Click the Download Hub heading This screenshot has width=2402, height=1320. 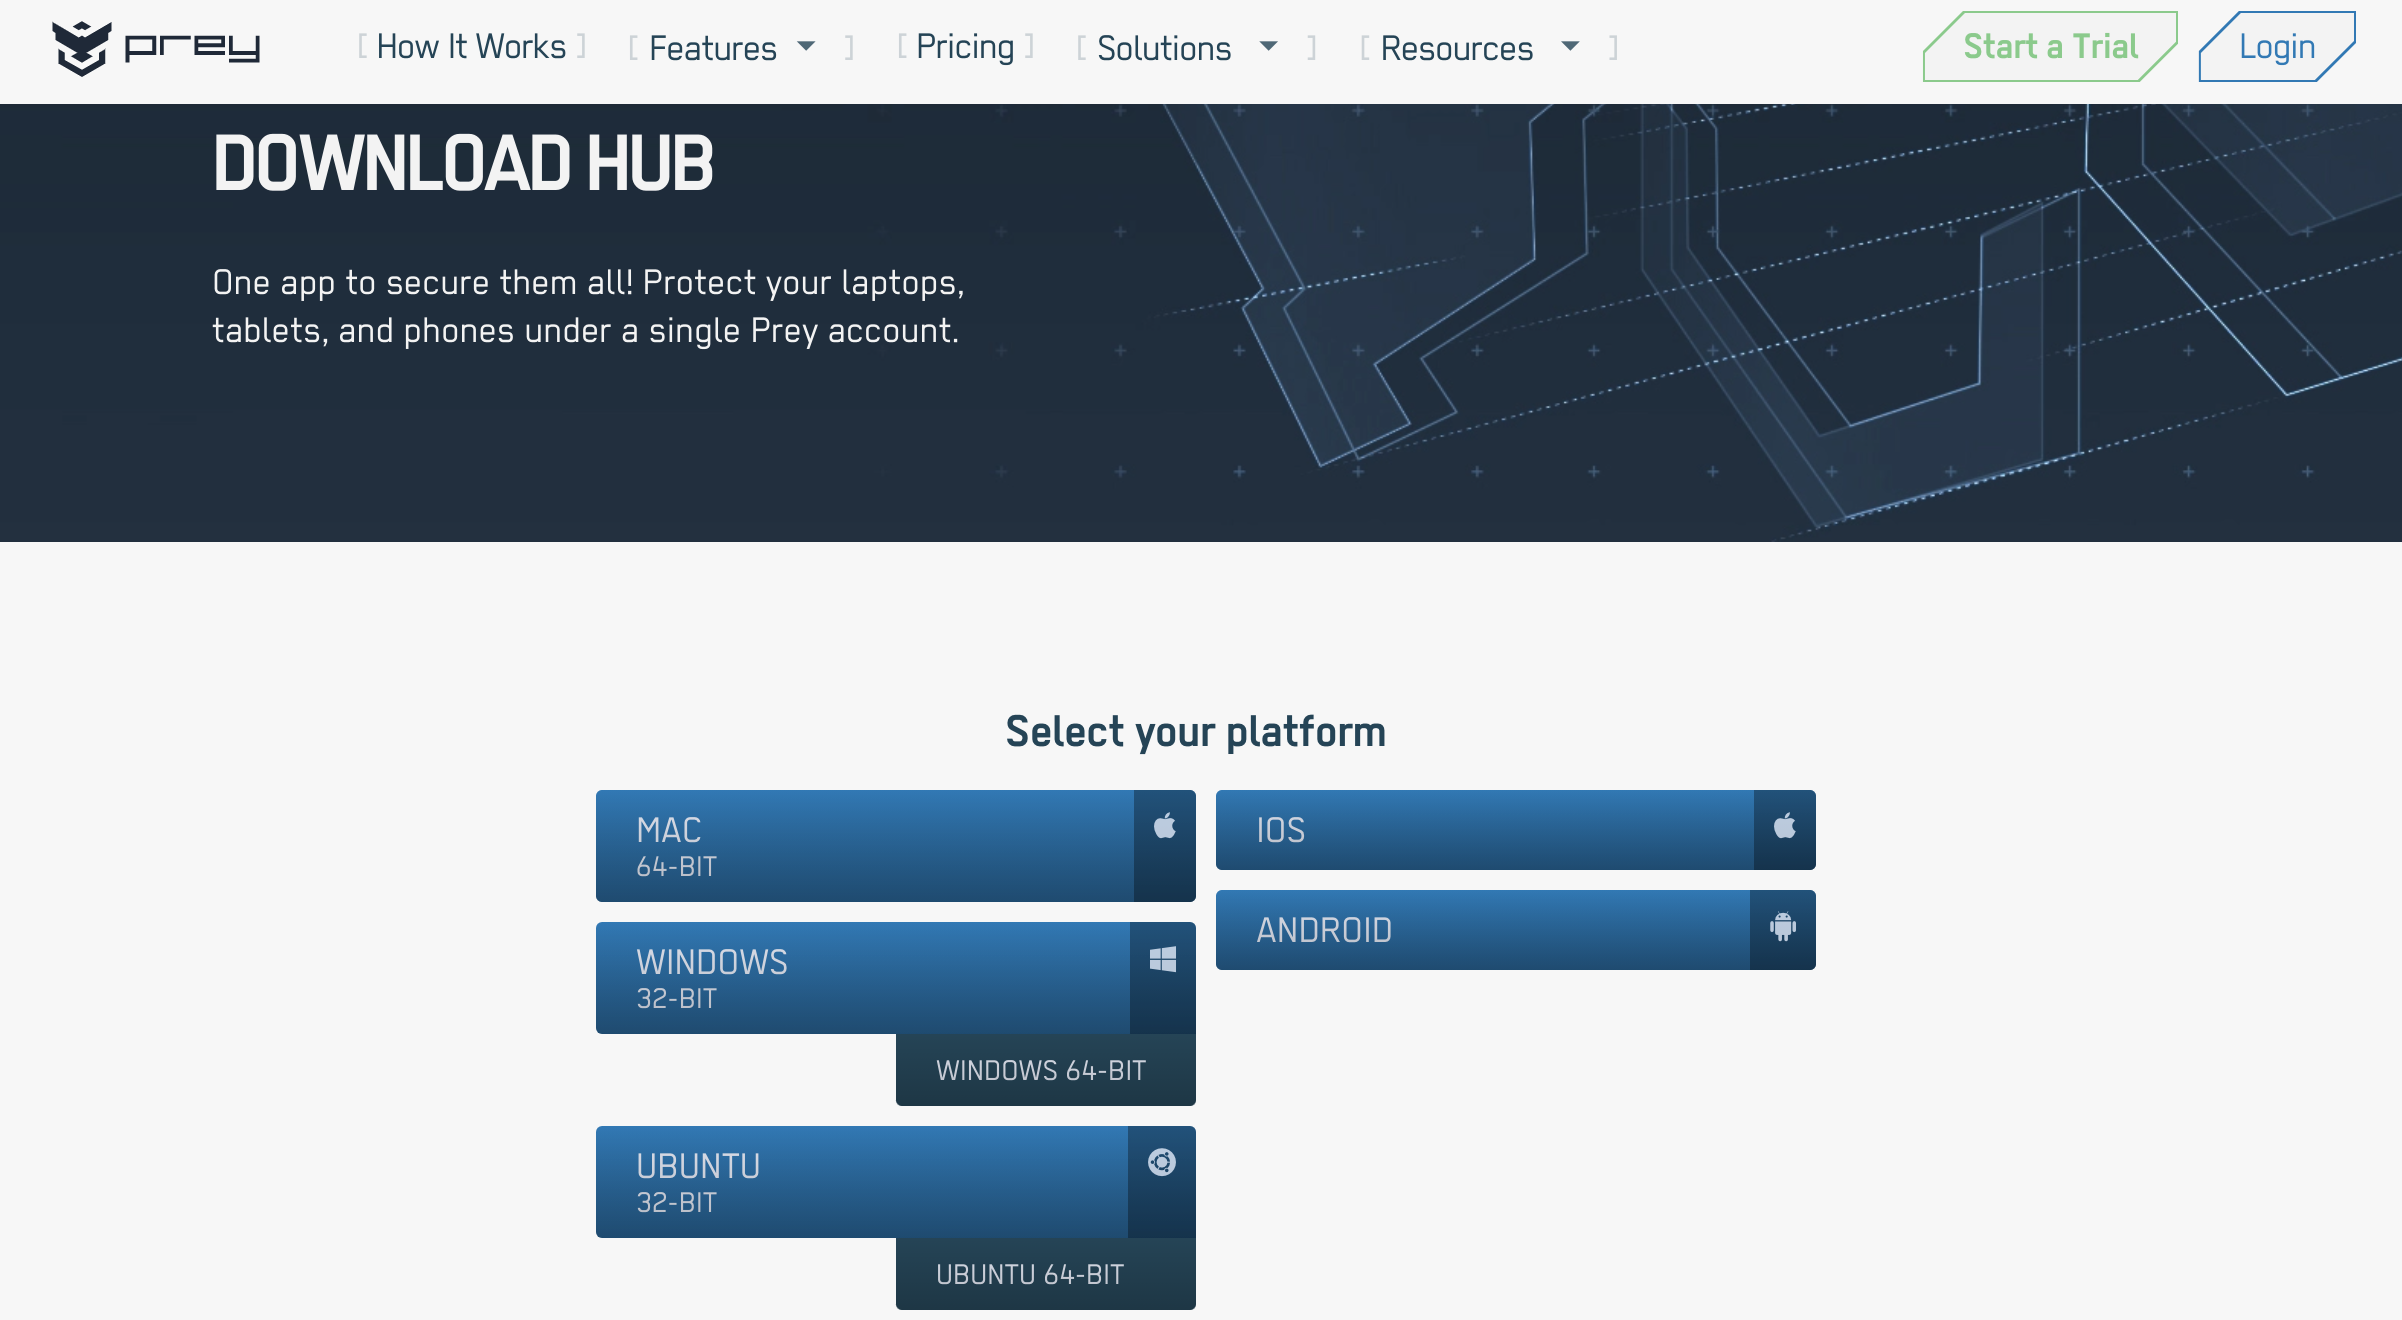click(463, 163)
